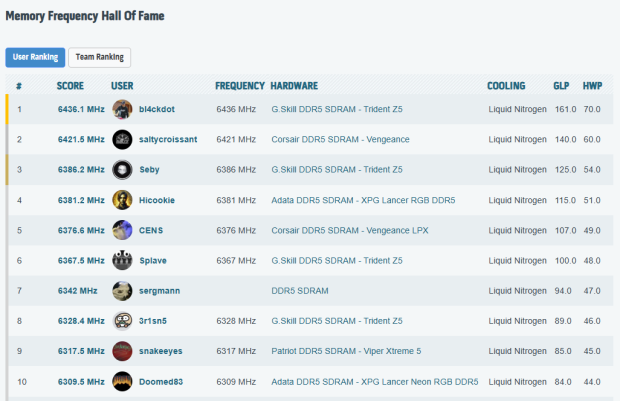Open Doomed83 username profile link

point(162,381)
